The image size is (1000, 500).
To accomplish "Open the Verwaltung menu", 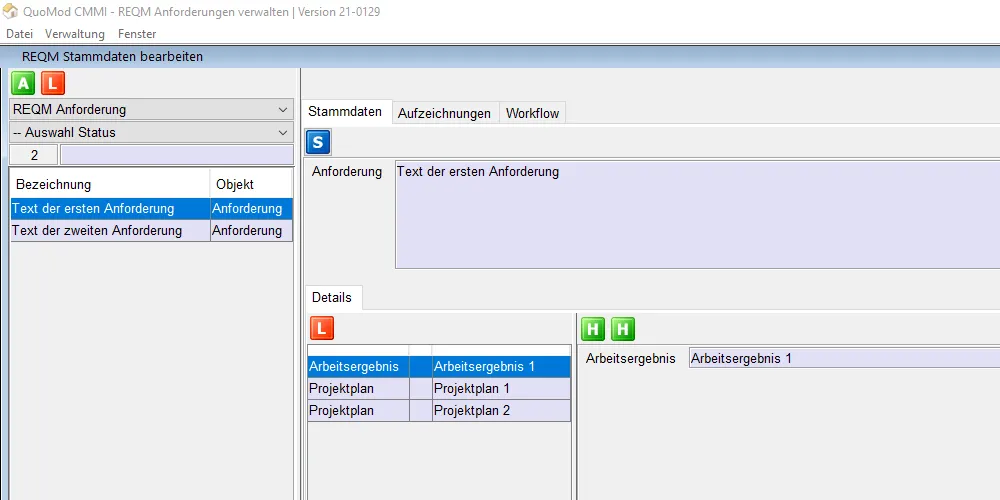I will click(x=74, y=34).
